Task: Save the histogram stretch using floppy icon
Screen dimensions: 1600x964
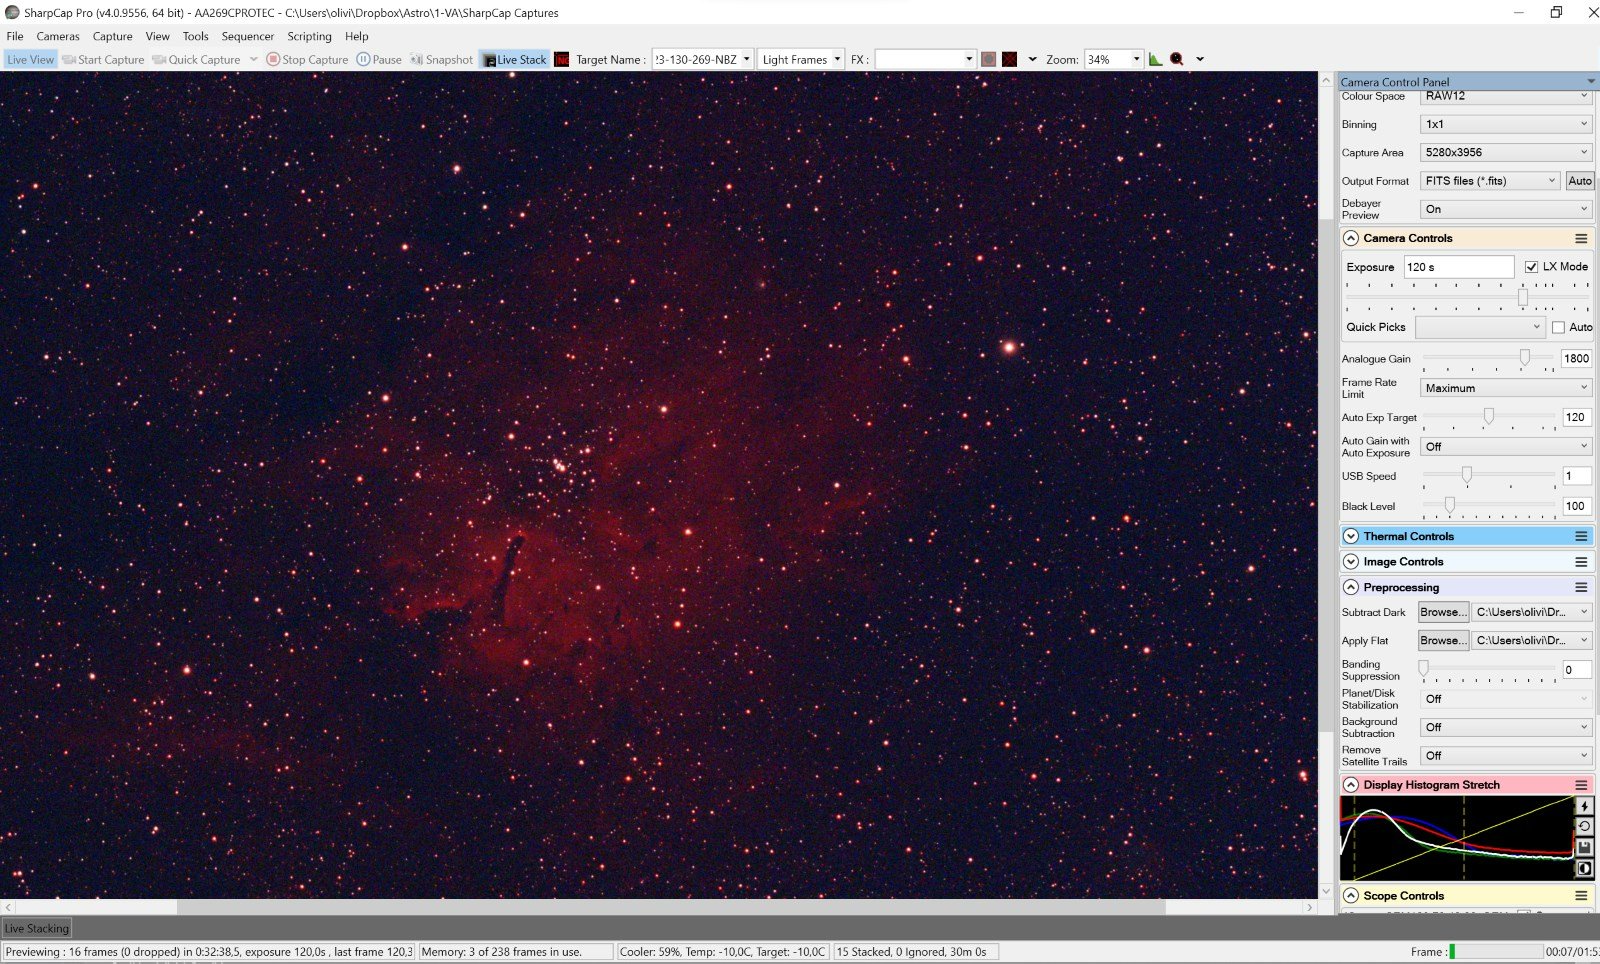Action: coord(1584,847)
